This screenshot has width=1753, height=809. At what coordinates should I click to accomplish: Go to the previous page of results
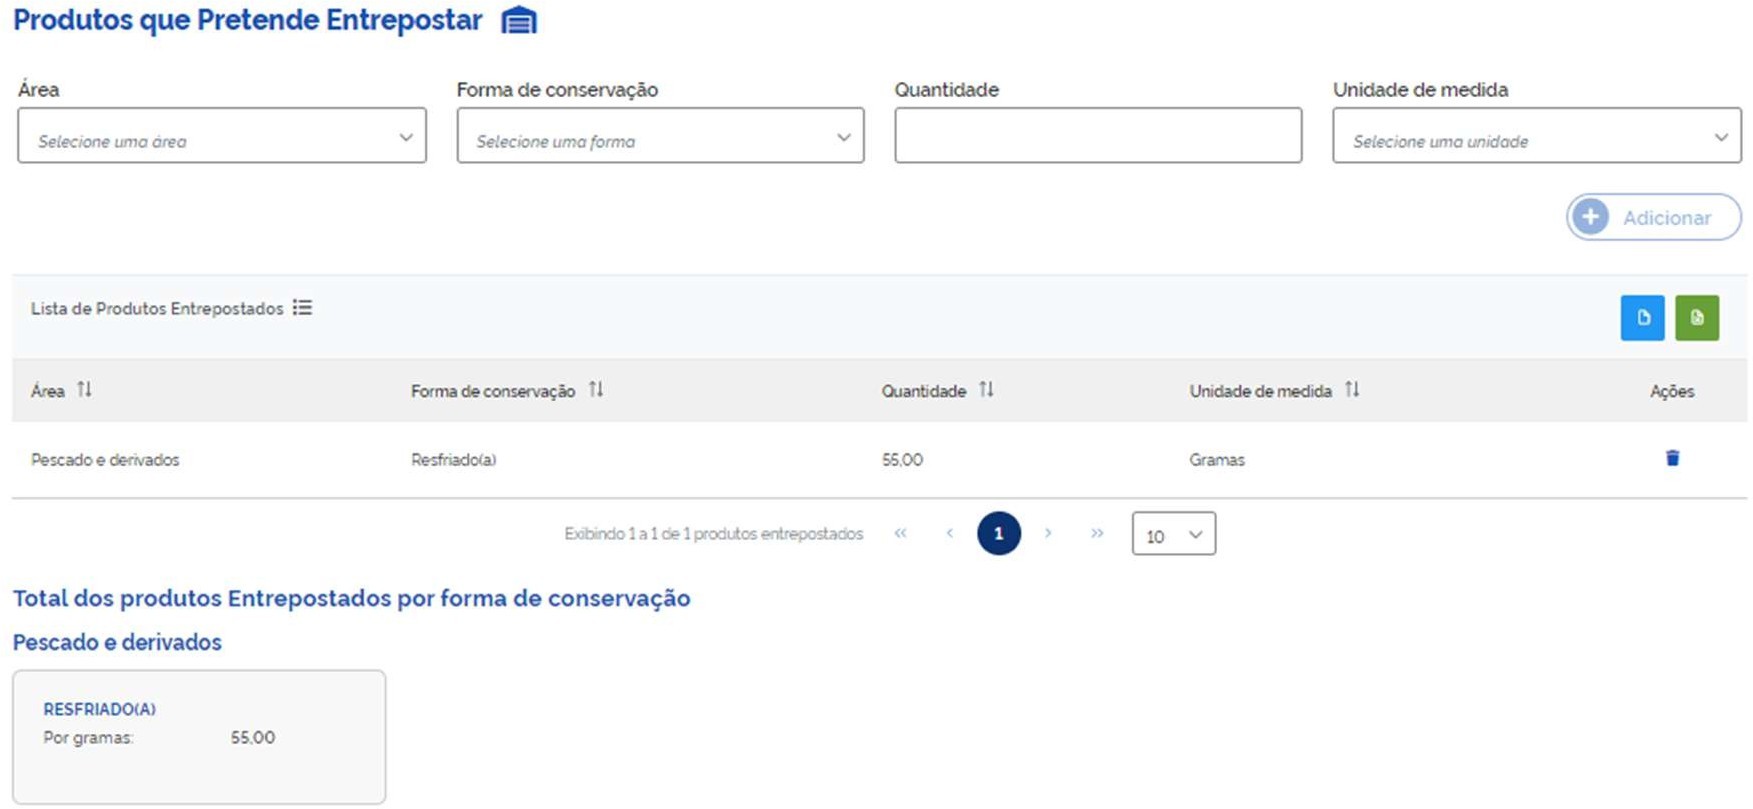point(949,534)
